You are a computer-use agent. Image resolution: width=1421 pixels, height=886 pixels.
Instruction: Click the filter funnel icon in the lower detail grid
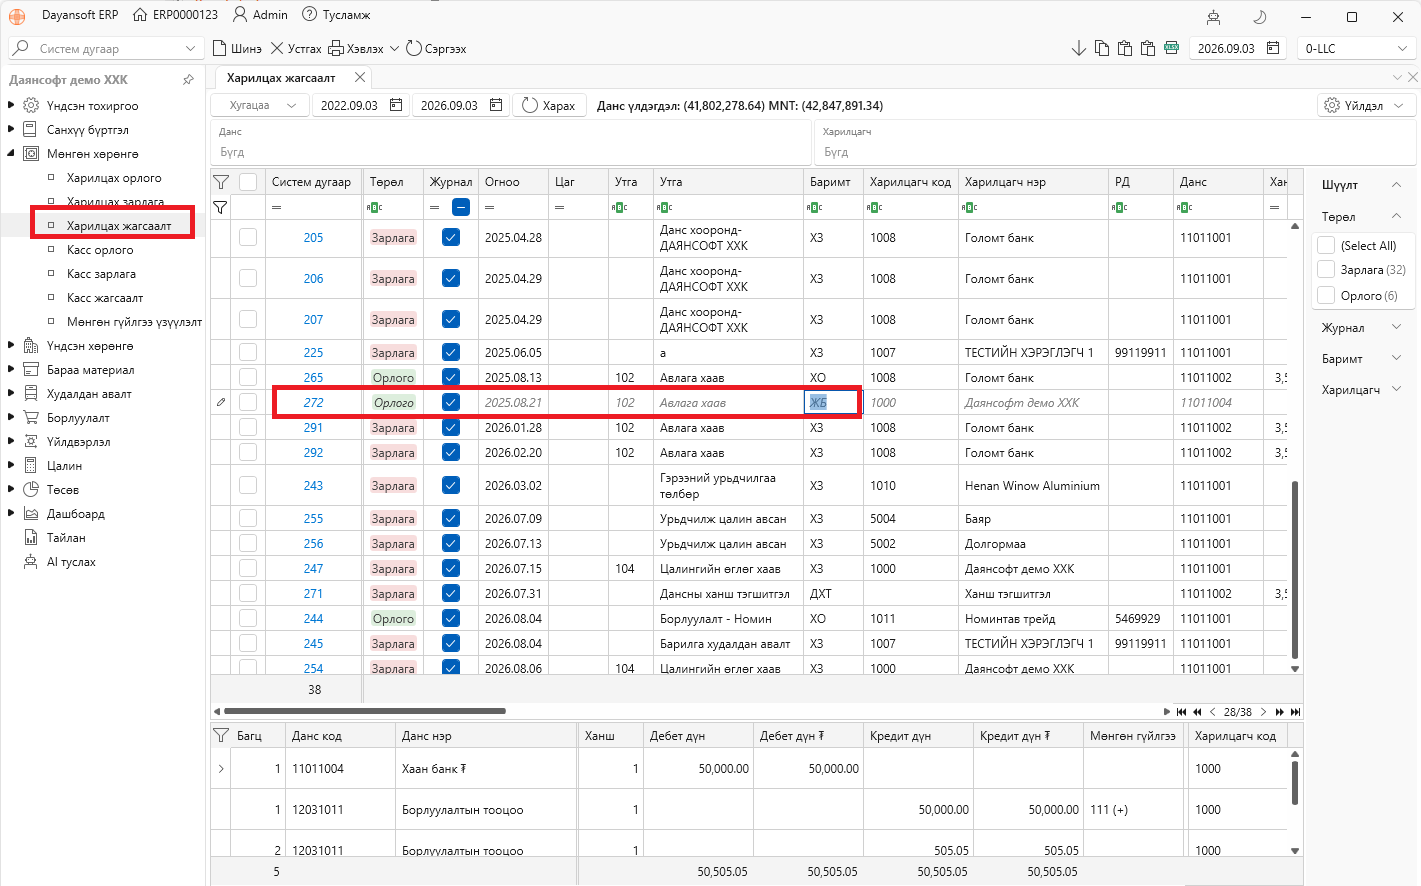click(x=221, y=735)
